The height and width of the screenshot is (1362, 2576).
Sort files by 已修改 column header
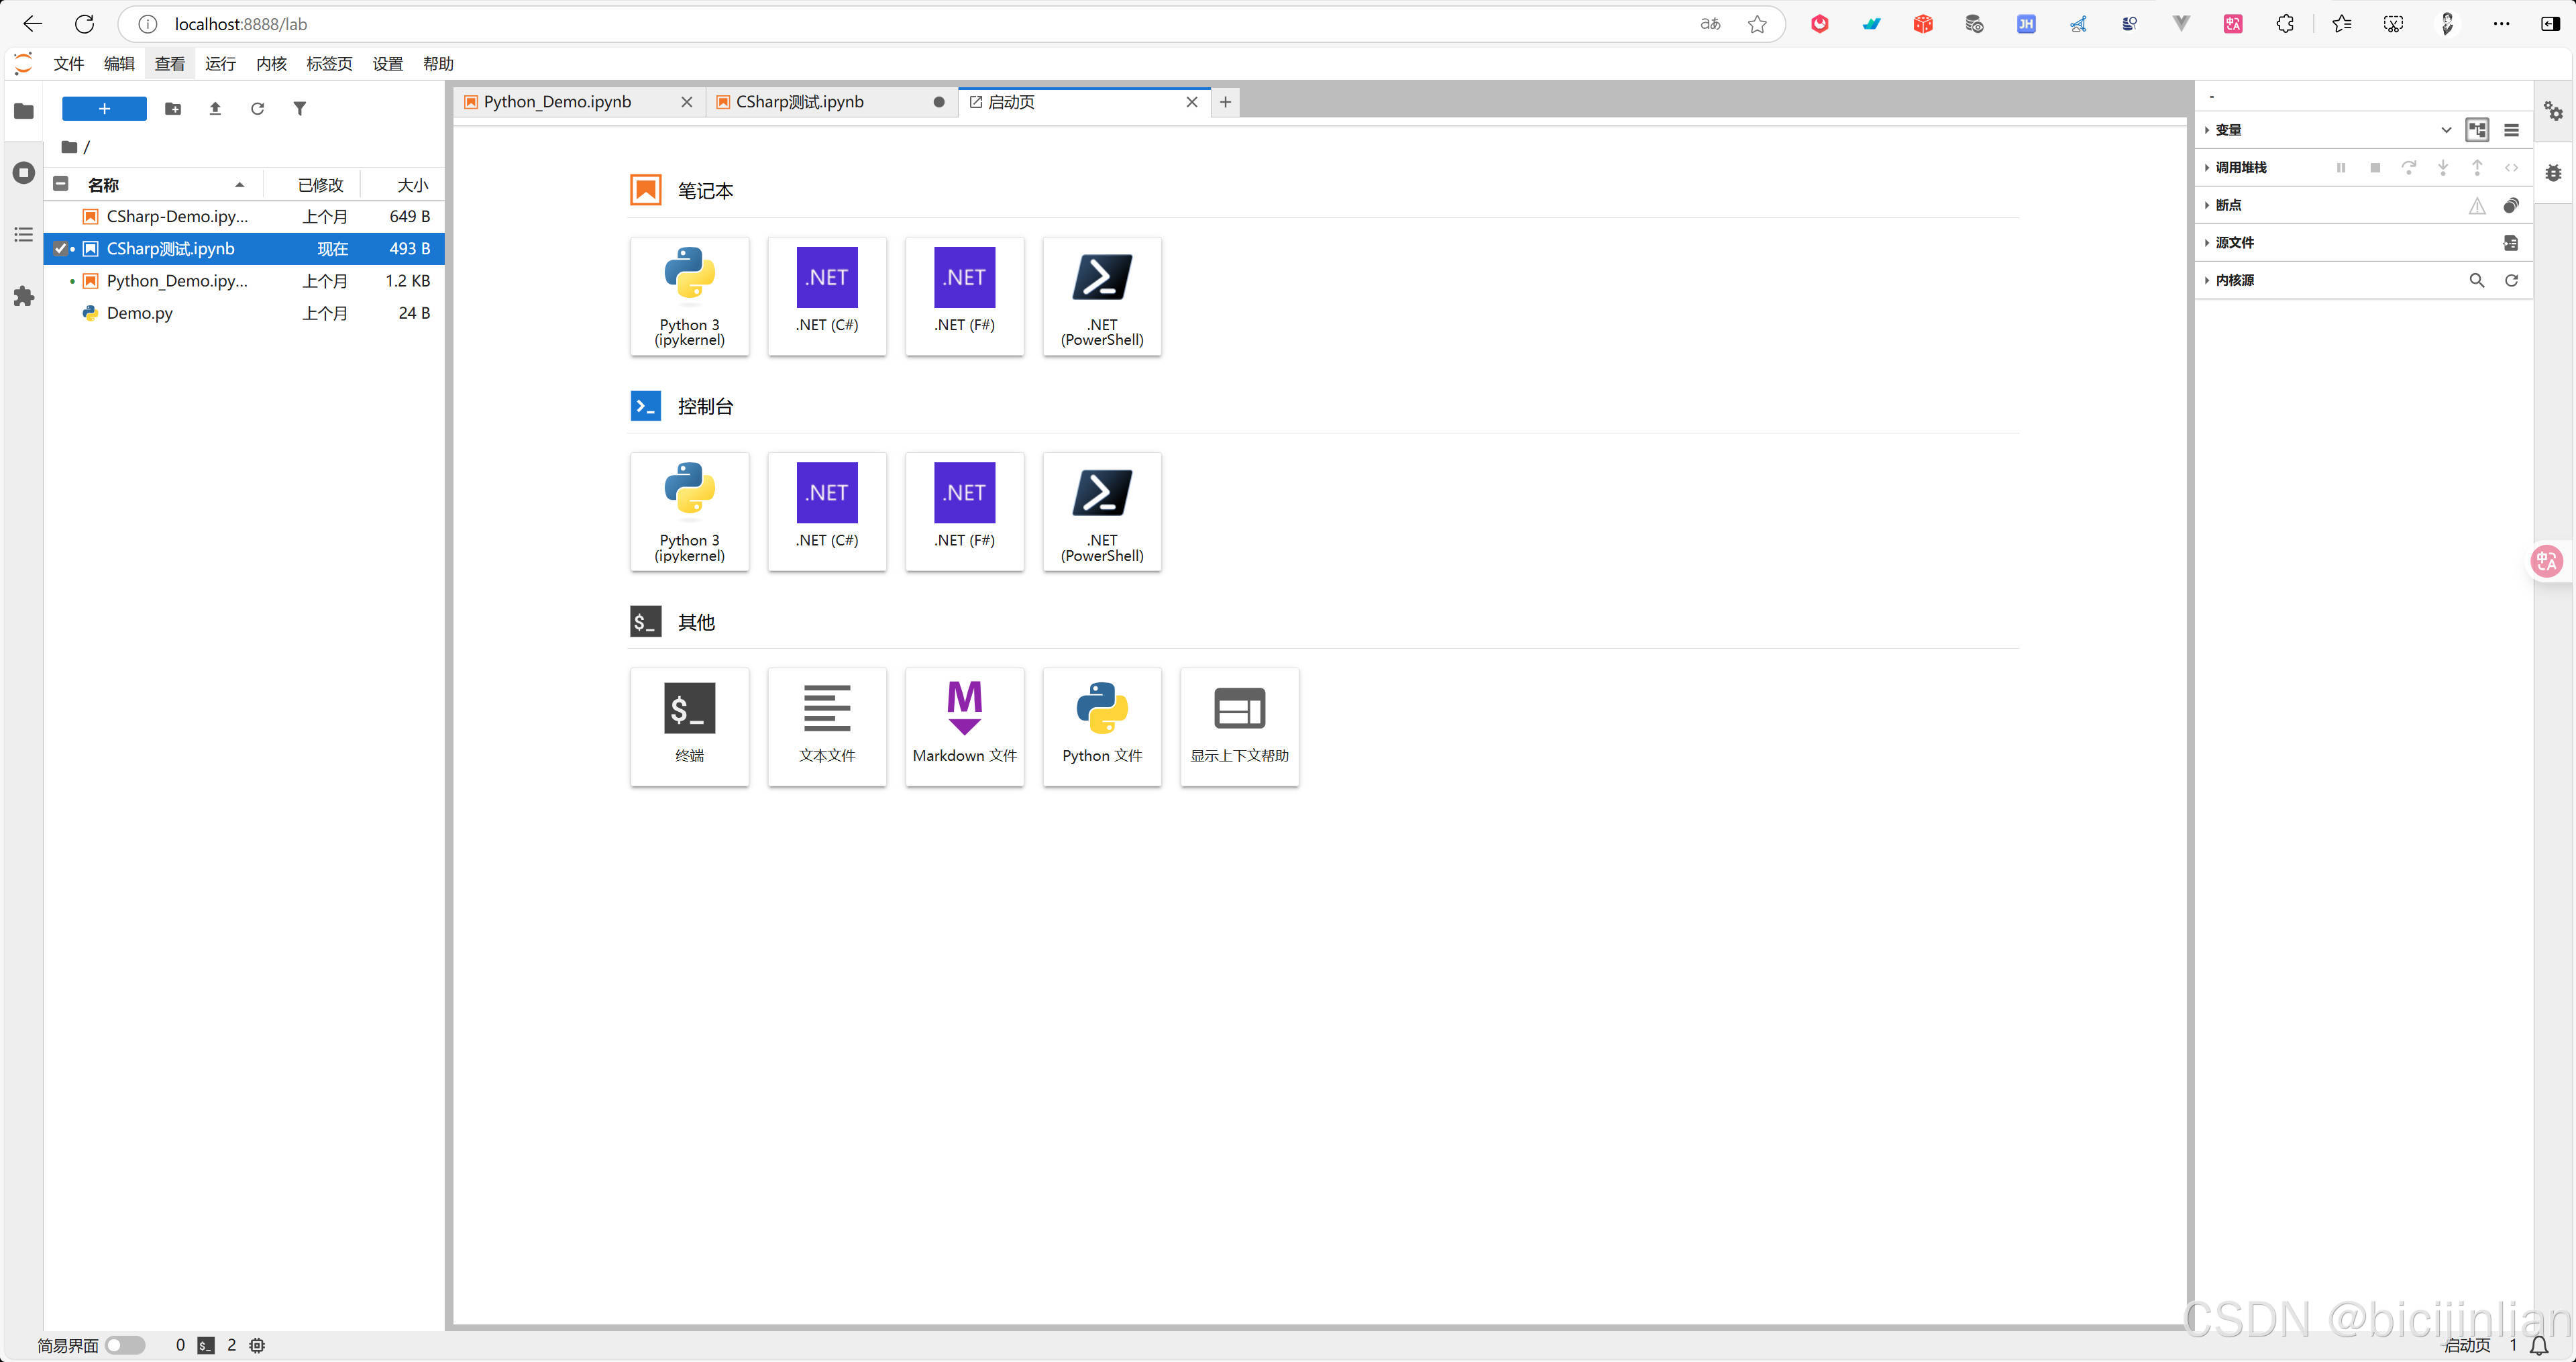[320, 184]
